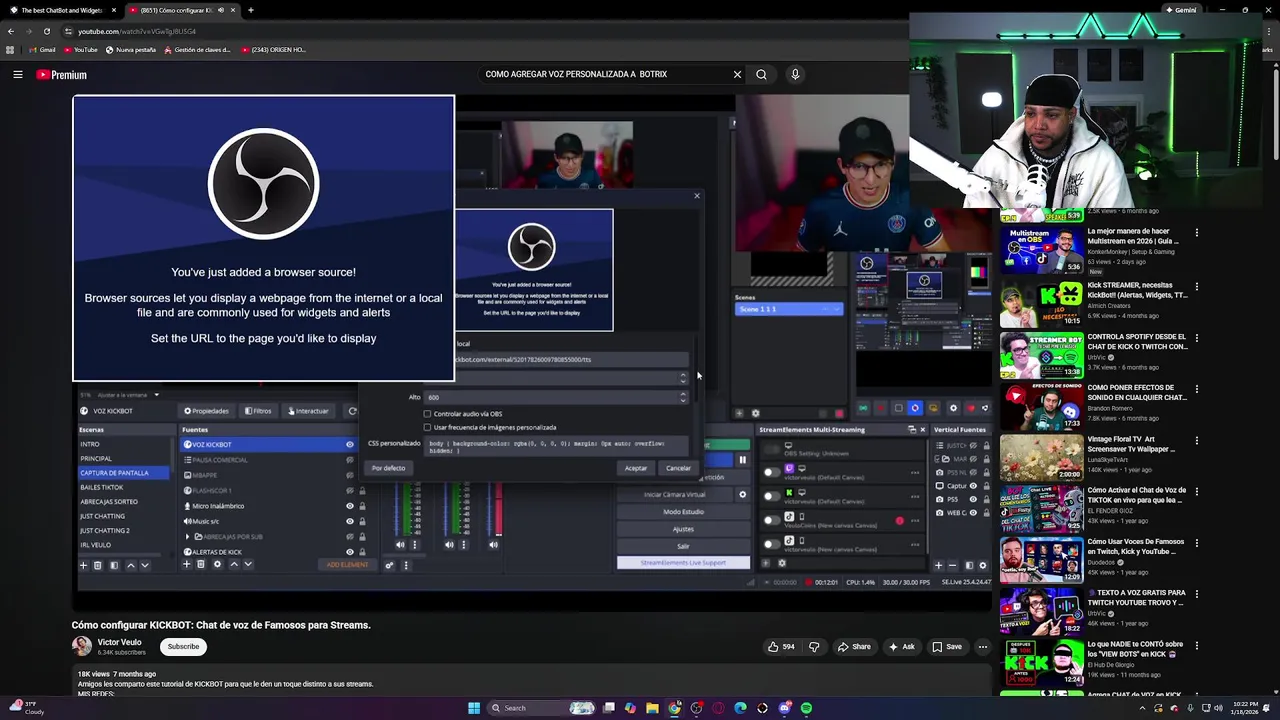This screenshot has height=720, width=1280.
Task: Open options for CONTROLA SPOTIFY video
Action: pos(1196,338)
